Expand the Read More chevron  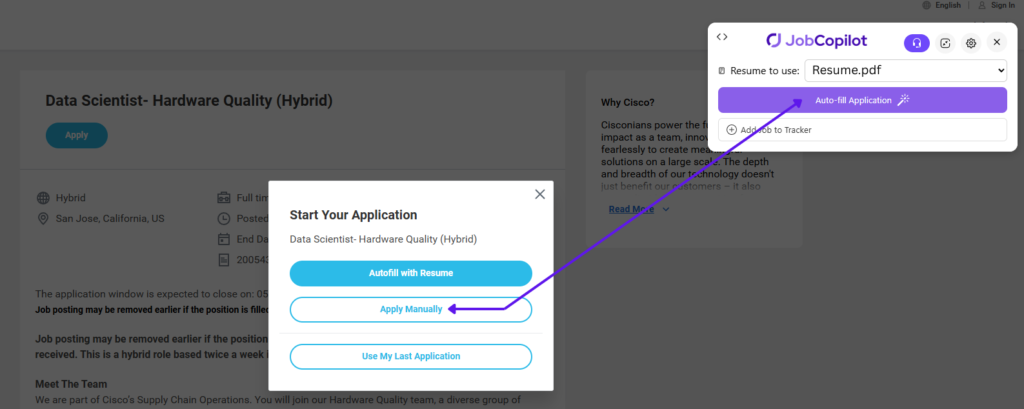(x=667, y=210)
